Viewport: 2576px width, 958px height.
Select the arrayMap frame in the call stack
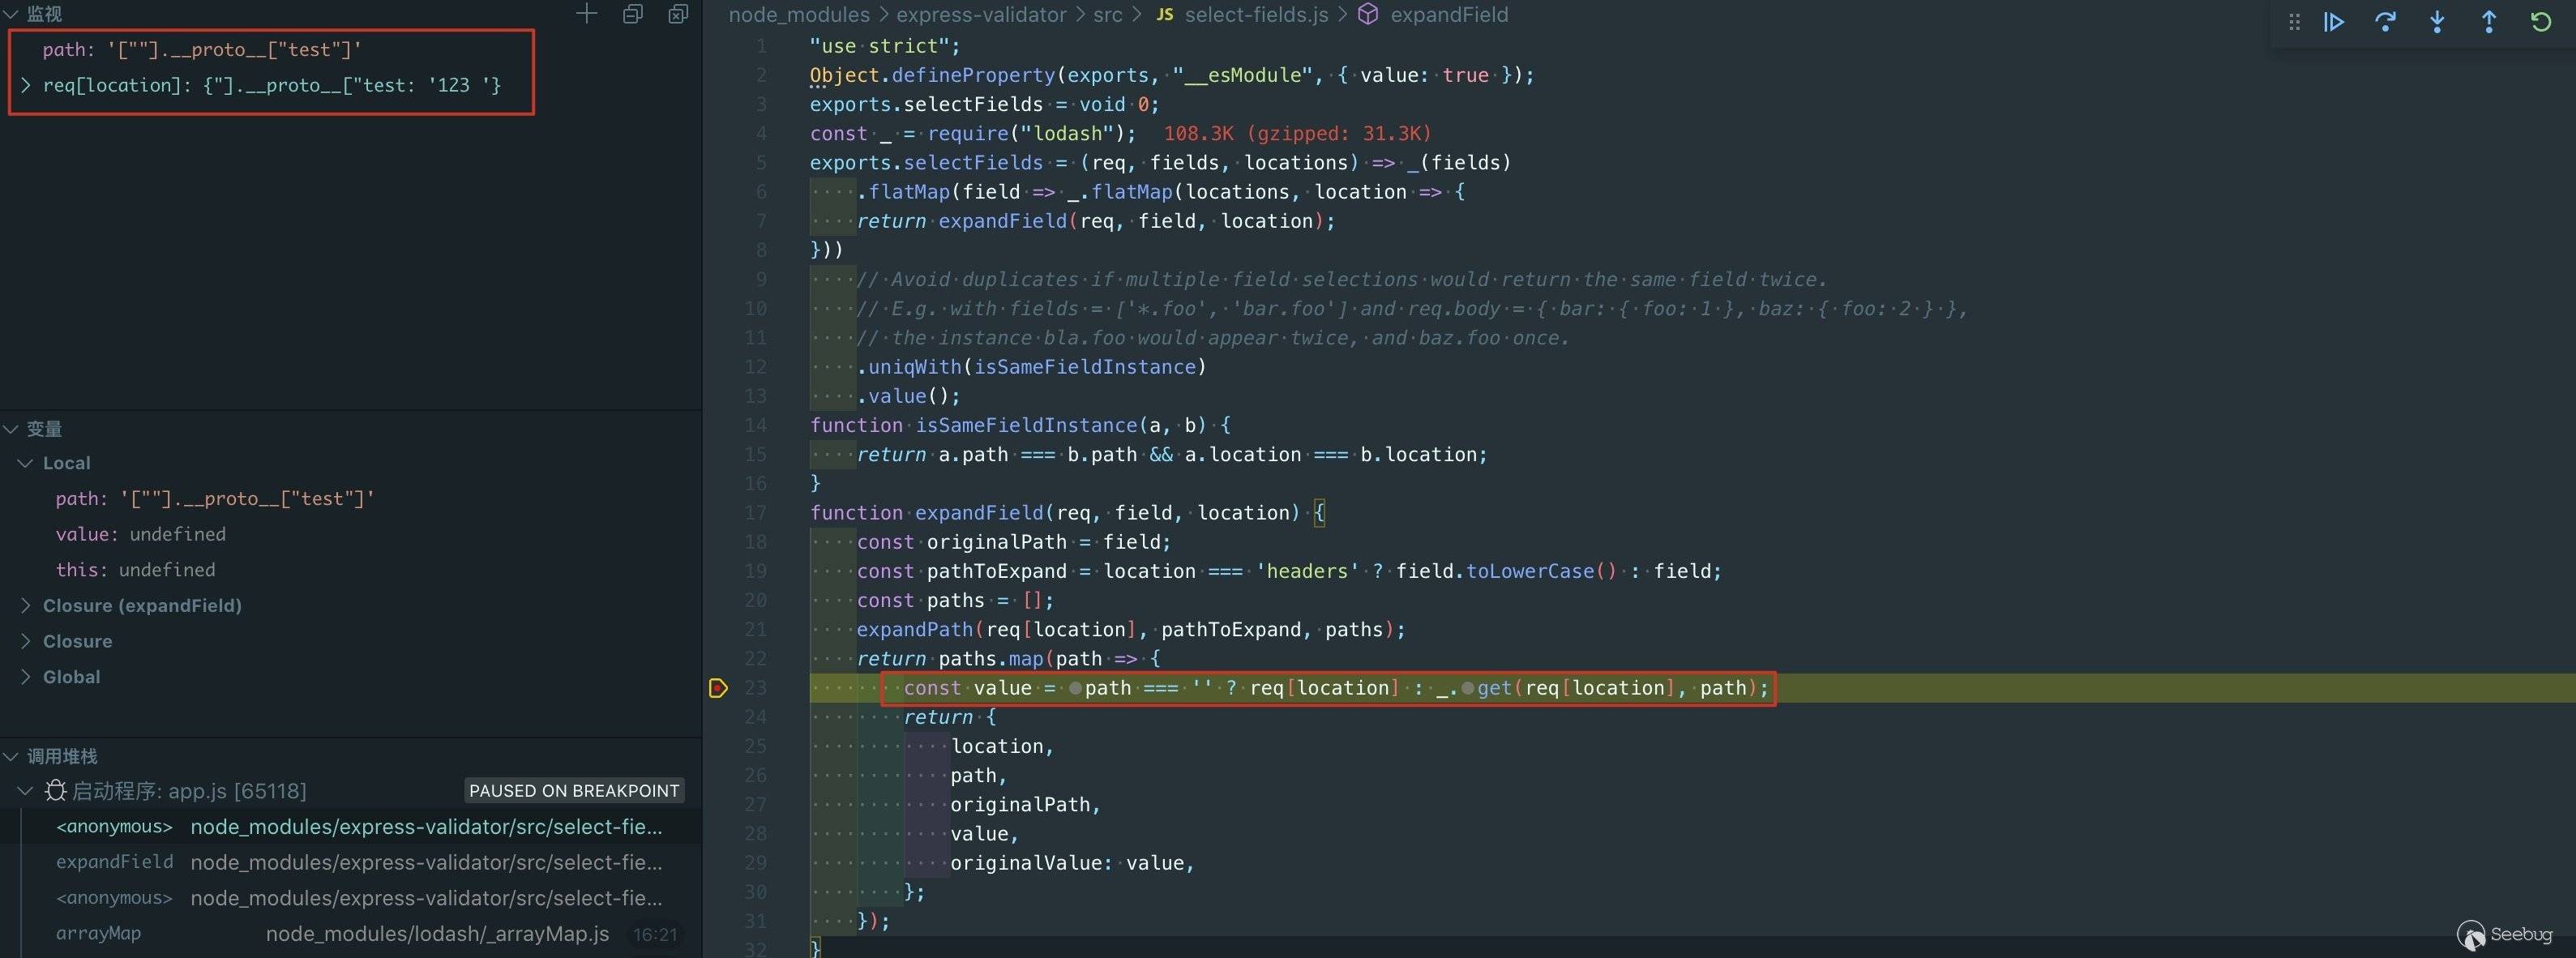tap(99, 933)
